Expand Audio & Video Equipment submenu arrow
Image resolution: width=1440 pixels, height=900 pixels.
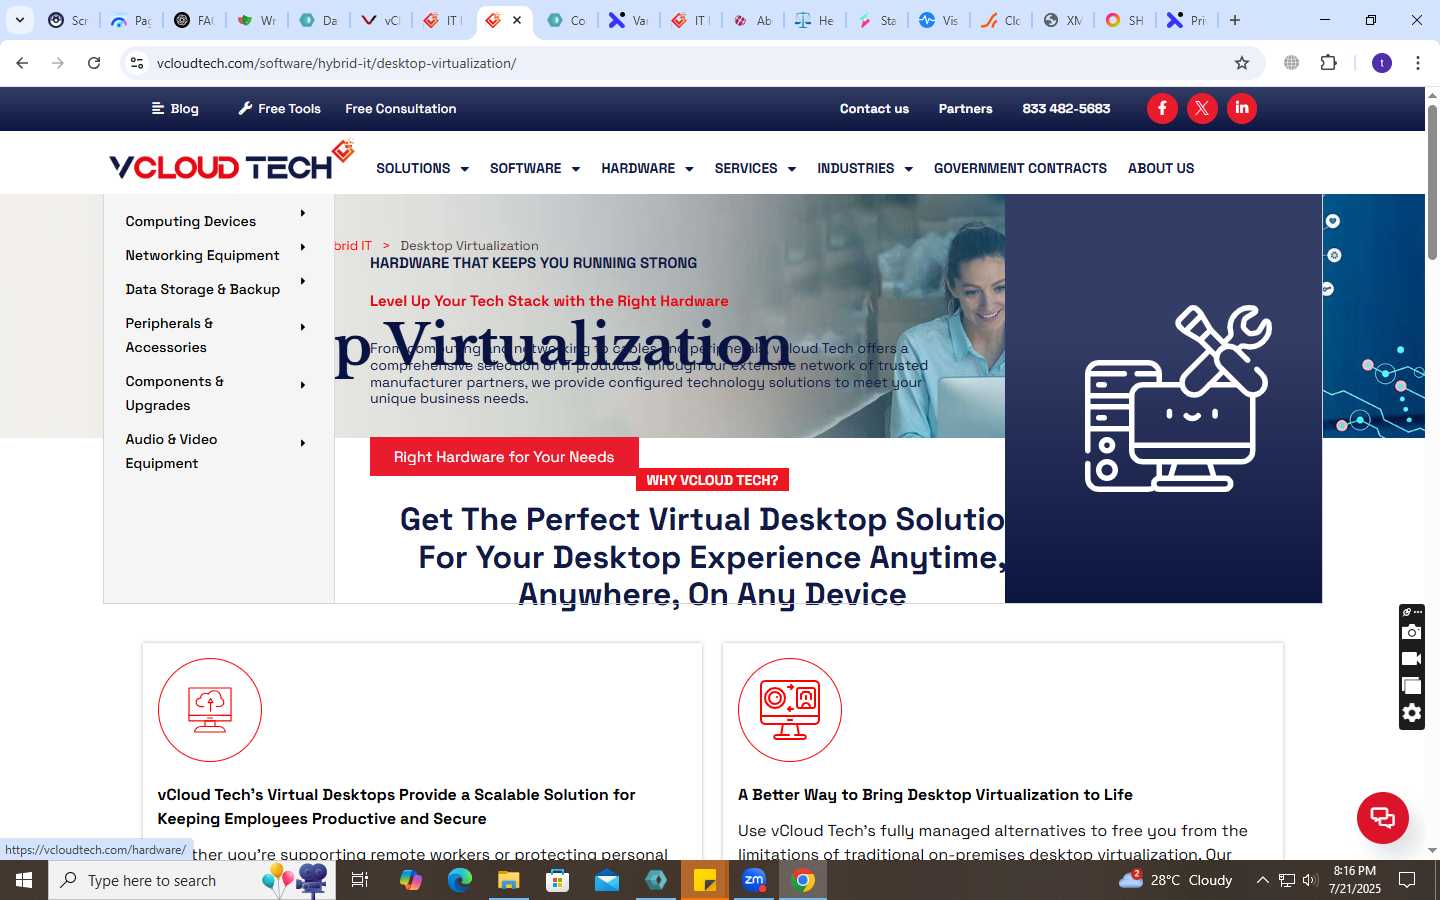(x=303, y=443)
